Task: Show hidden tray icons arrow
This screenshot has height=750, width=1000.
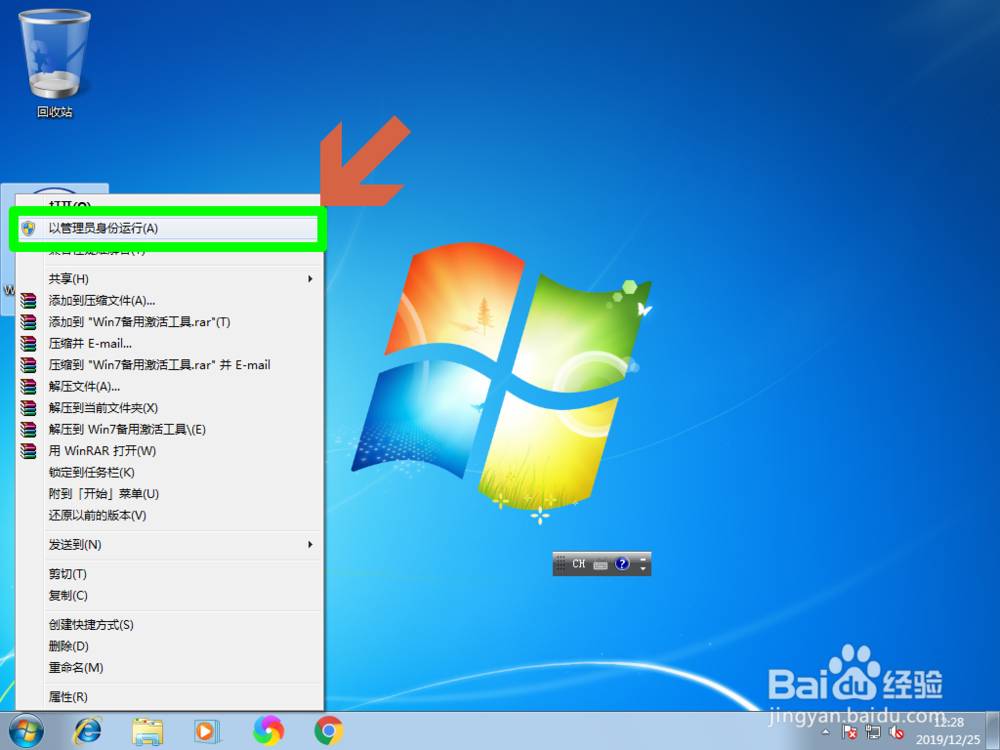Action: pos(826,732)
